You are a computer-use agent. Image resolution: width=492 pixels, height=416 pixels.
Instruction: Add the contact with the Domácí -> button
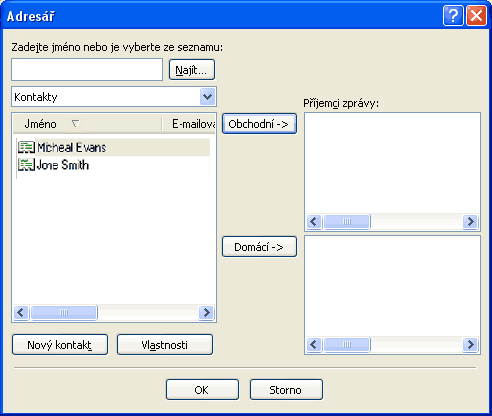tap(259, 247)
